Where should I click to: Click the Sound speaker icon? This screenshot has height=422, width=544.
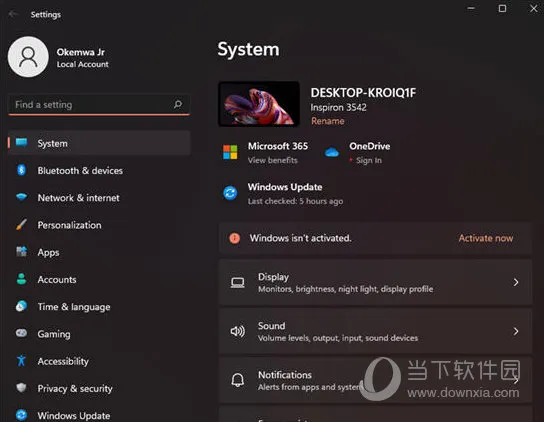point(238,331)
